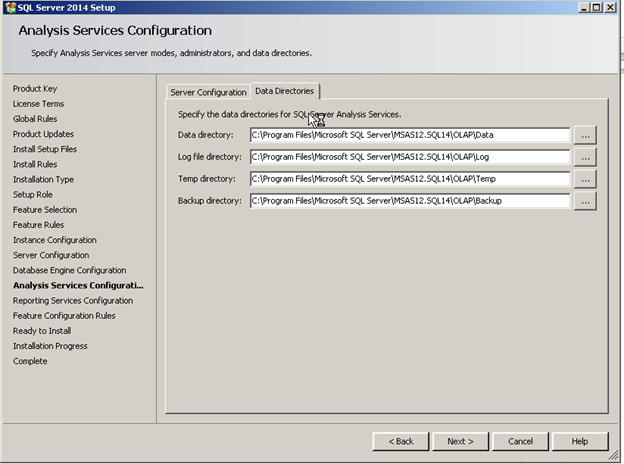
Task: Close the SQL Server 2014 Setup window
Action: point(610,8)
